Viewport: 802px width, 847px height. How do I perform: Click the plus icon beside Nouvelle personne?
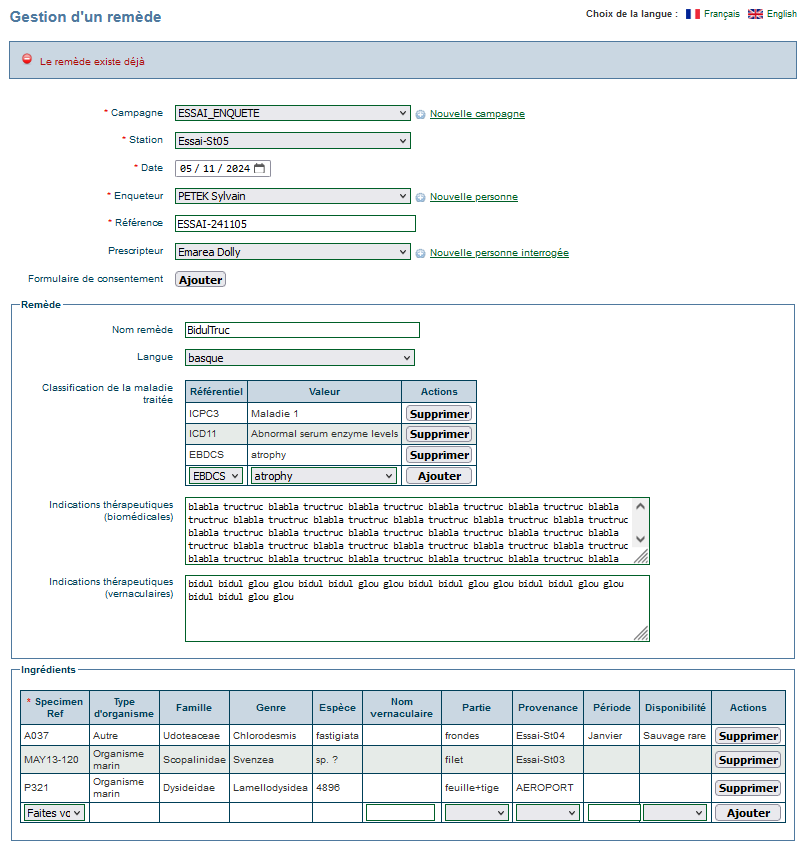(x=420, y=198)
